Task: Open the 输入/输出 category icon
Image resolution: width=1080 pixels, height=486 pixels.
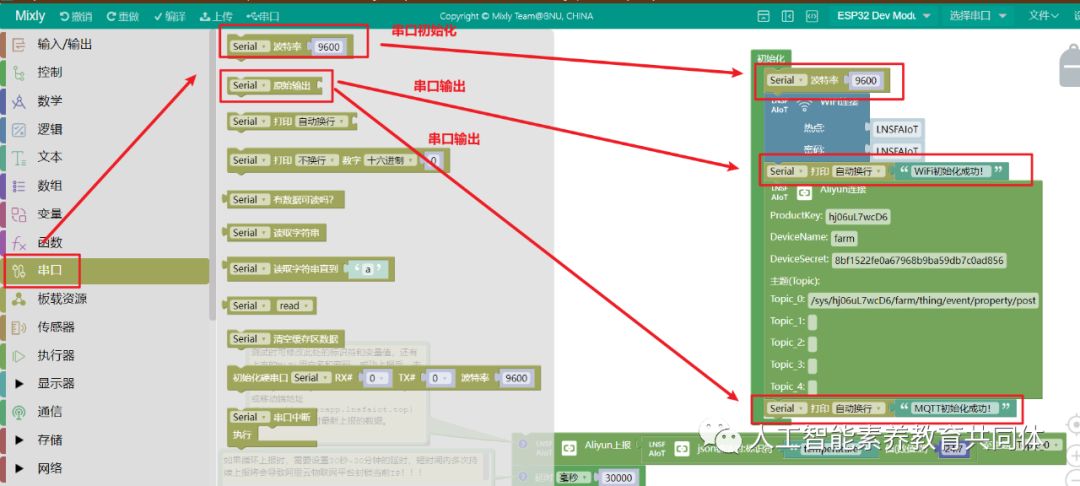Action: point(19,45)
